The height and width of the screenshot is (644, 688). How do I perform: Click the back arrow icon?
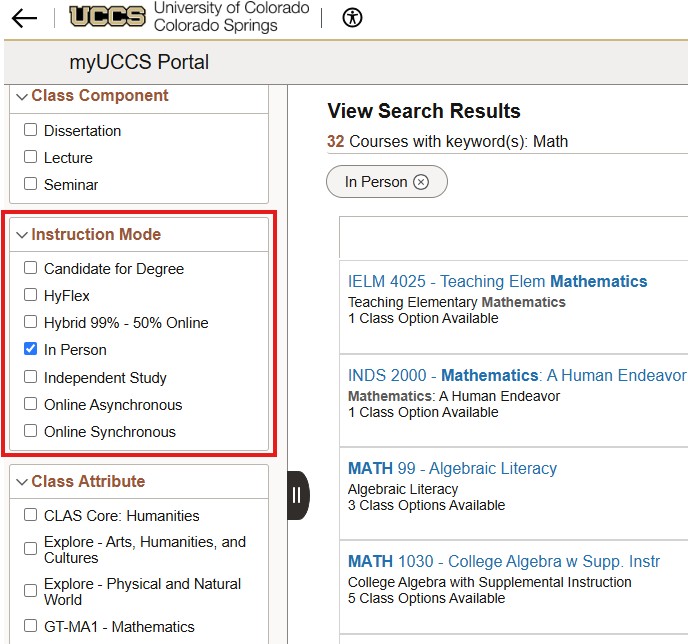24,18
